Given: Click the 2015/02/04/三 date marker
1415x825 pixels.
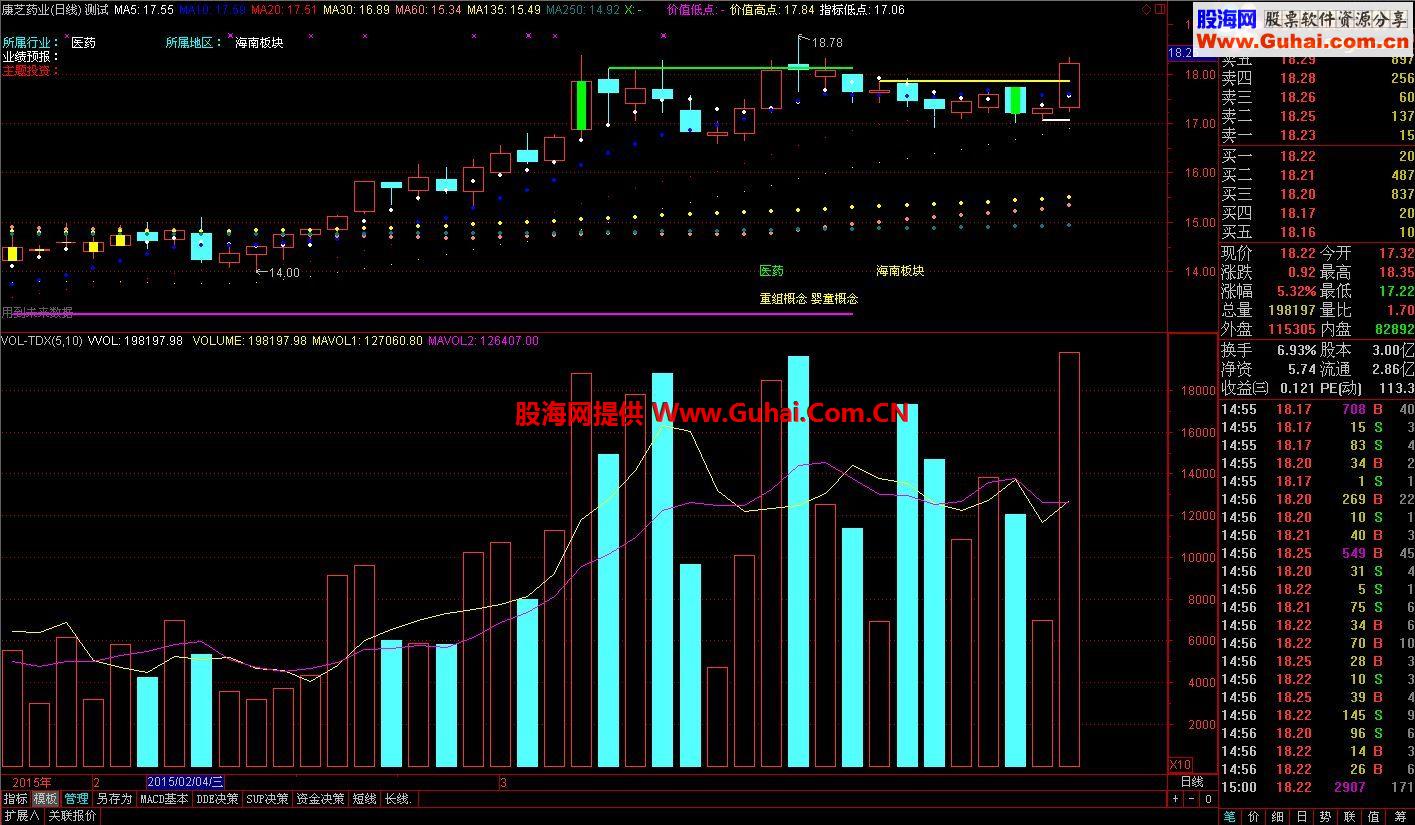Looking at the screenshot, I should (186, 782).
